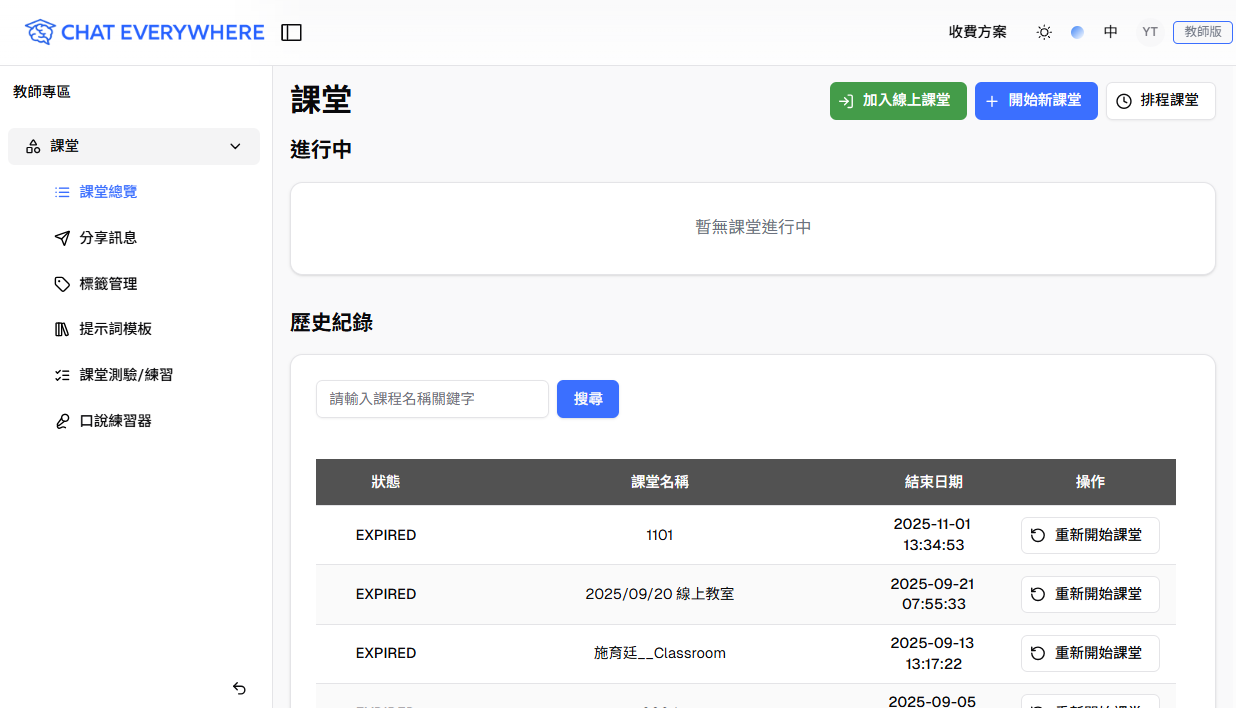Click the Chat Everywhere logo
This screenshot has width=1236, height=708.
click(145, 32)
